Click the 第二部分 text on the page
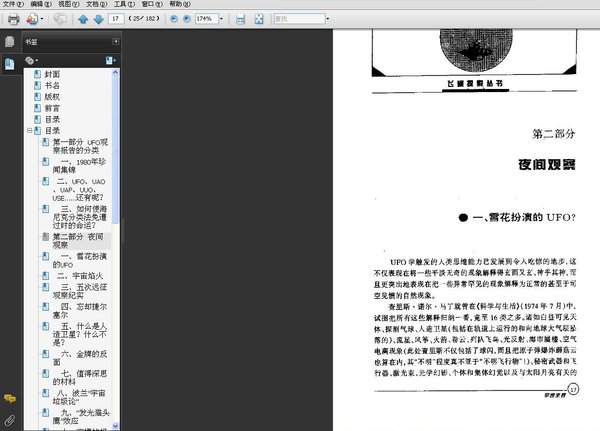 click(x=553, y=134)
